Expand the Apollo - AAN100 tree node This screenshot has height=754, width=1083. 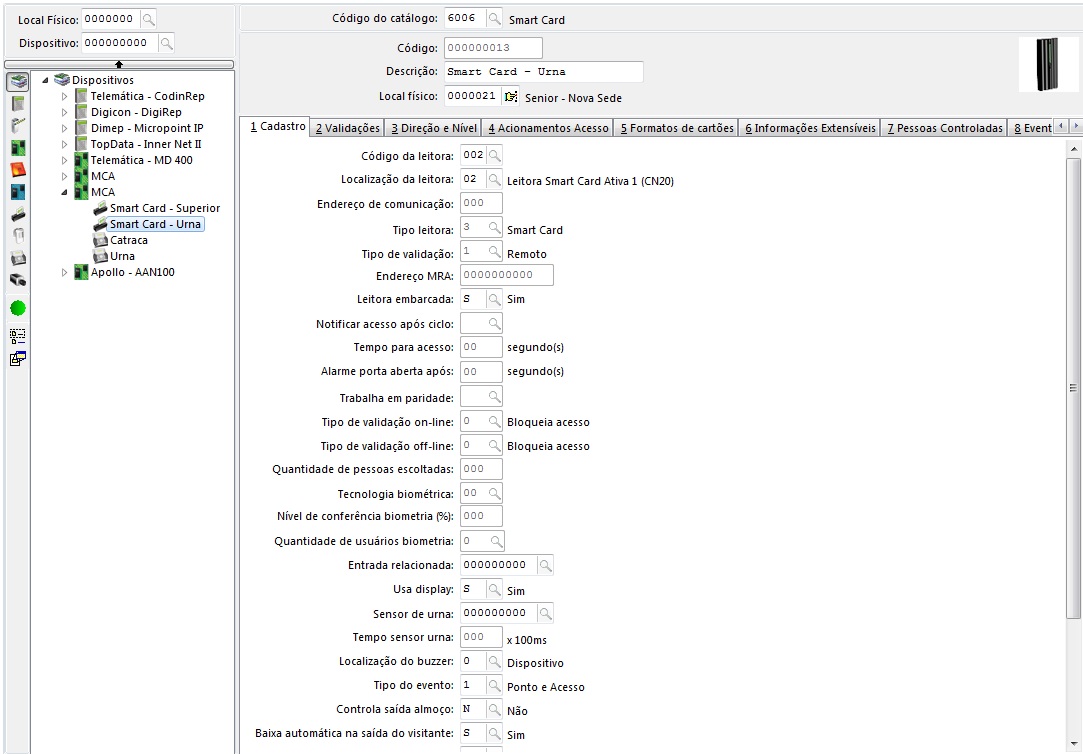(x=65, y=272)
